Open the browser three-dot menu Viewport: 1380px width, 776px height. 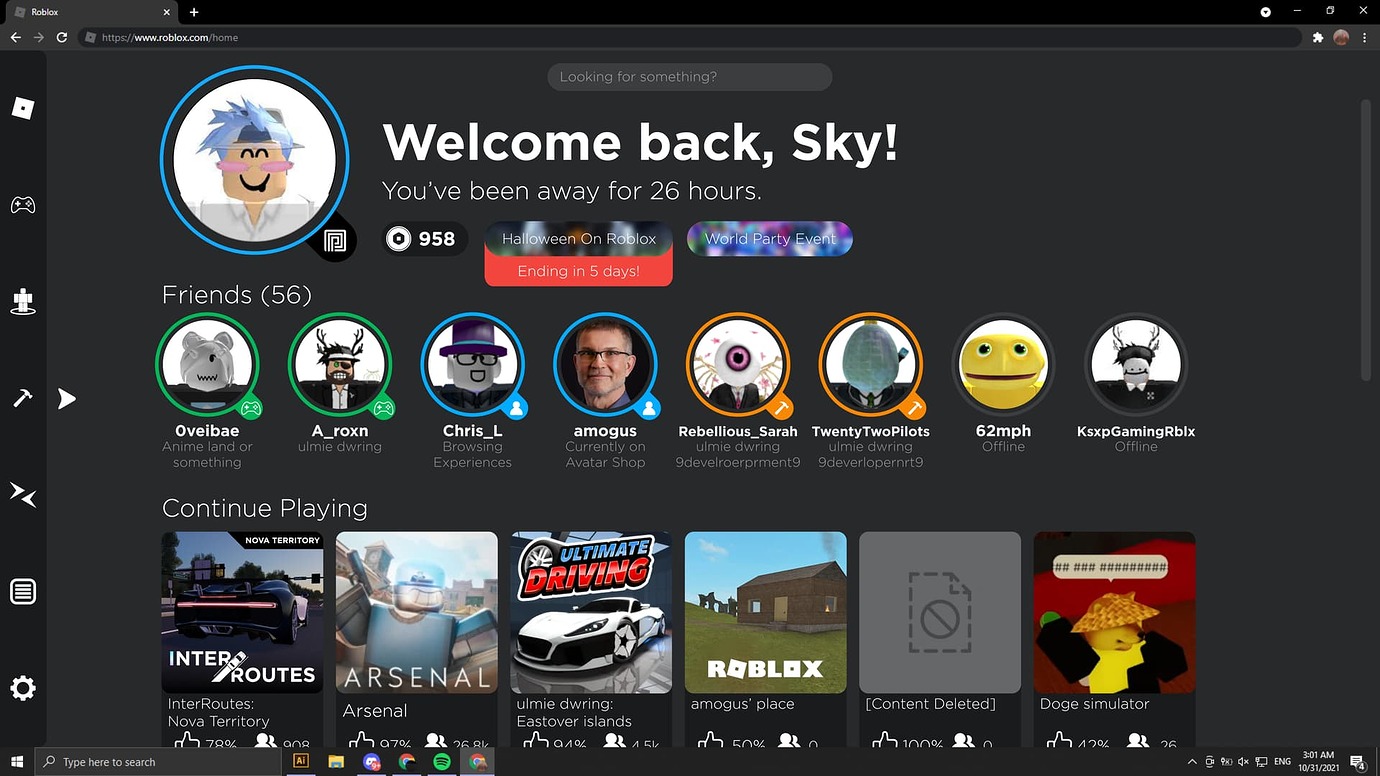(1364, 37)
